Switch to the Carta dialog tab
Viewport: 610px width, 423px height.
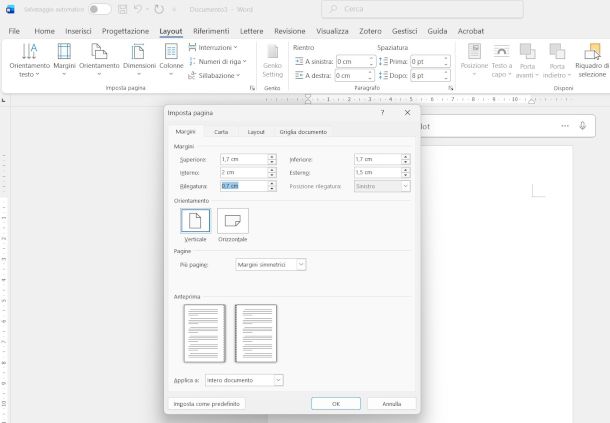[x=221, y=132]
